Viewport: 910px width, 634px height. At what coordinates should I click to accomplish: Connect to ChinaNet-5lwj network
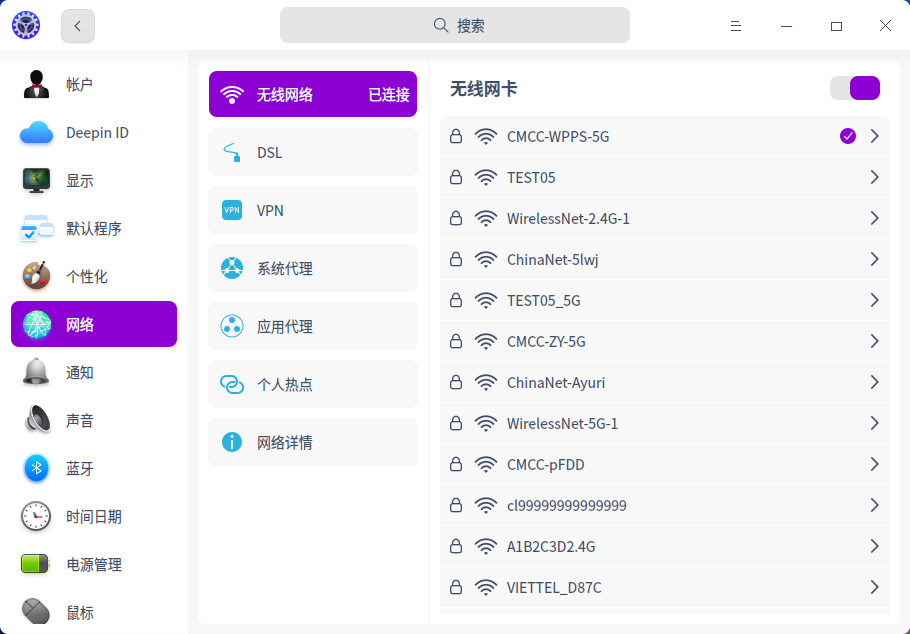pos(665,259)
